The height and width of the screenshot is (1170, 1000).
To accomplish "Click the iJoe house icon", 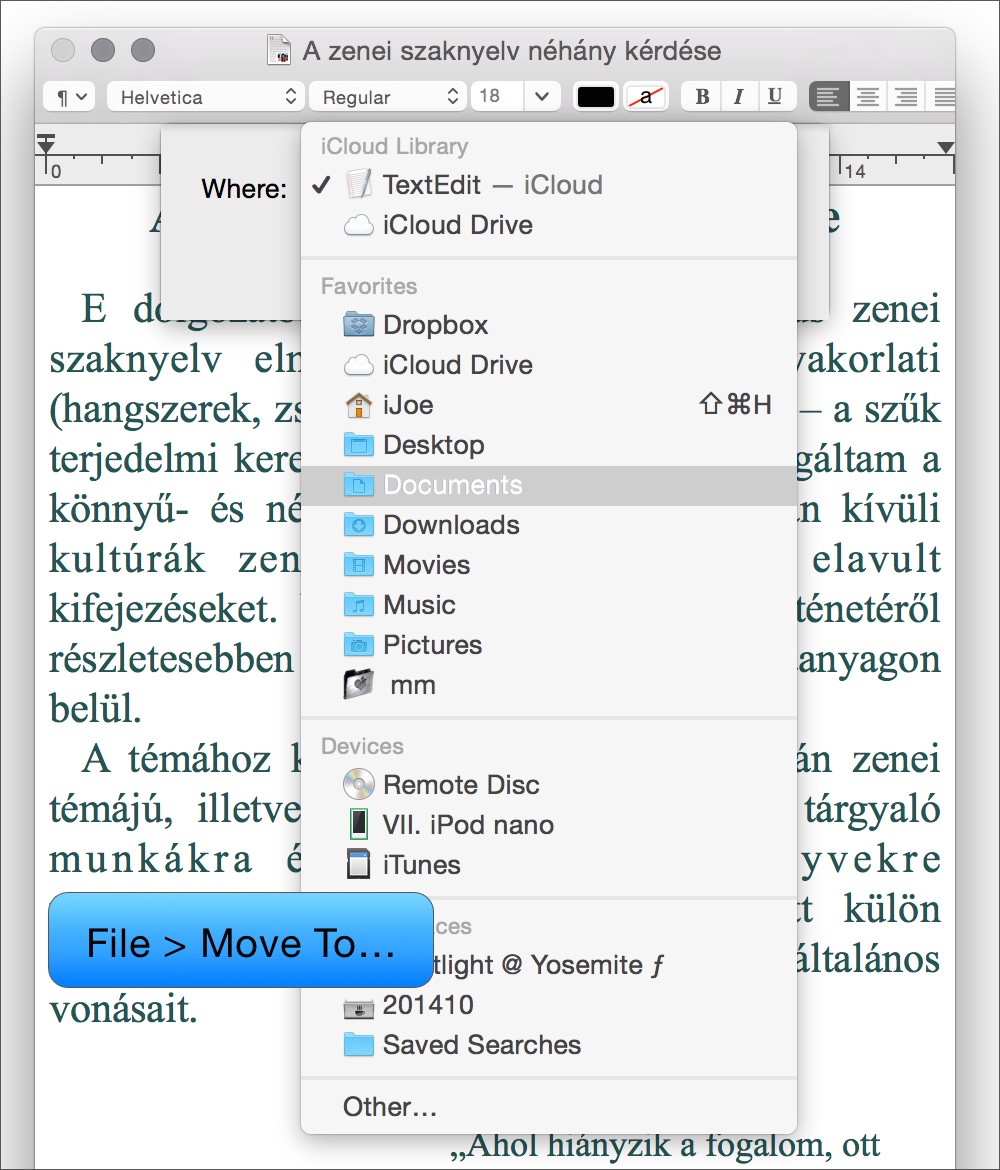I will 358,405.
